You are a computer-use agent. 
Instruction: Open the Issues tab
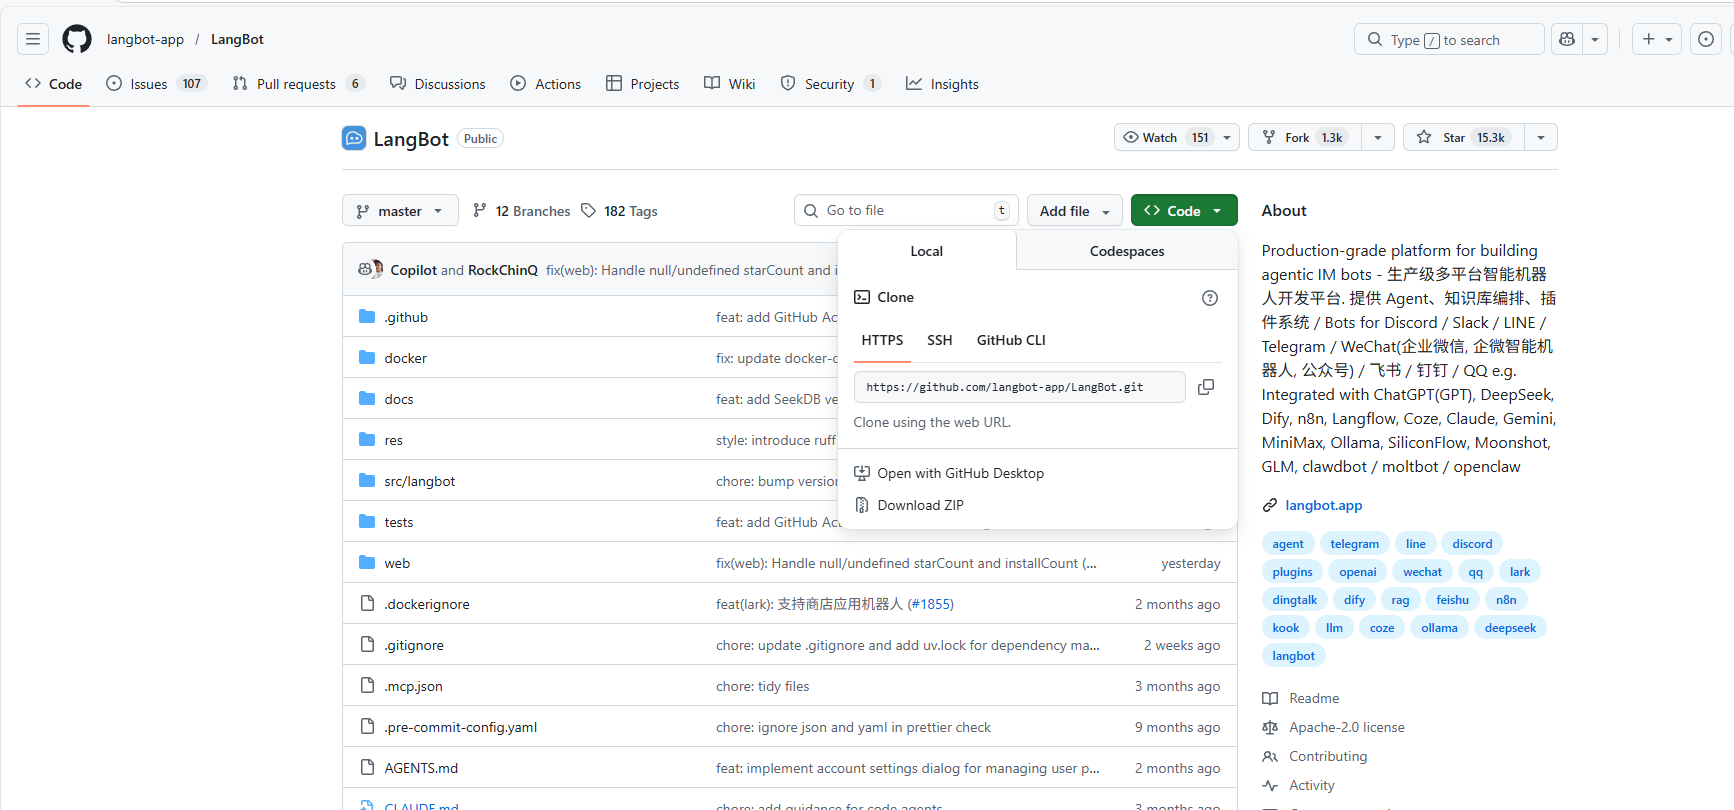click(x=156, y=84)
